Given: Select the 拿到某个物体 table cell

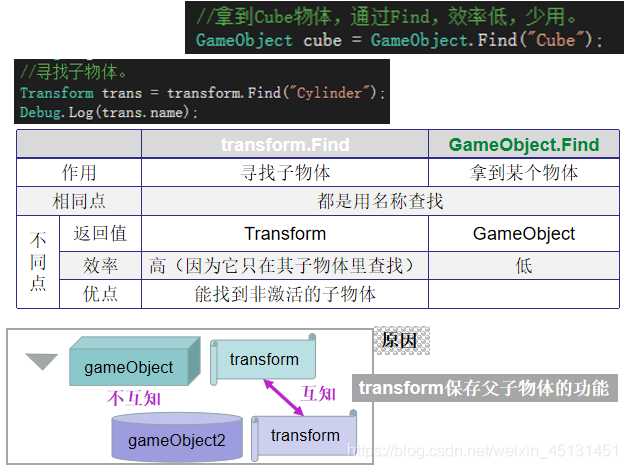Looking at the screenshot, I should pyautogui.click(x=524, y=173).
